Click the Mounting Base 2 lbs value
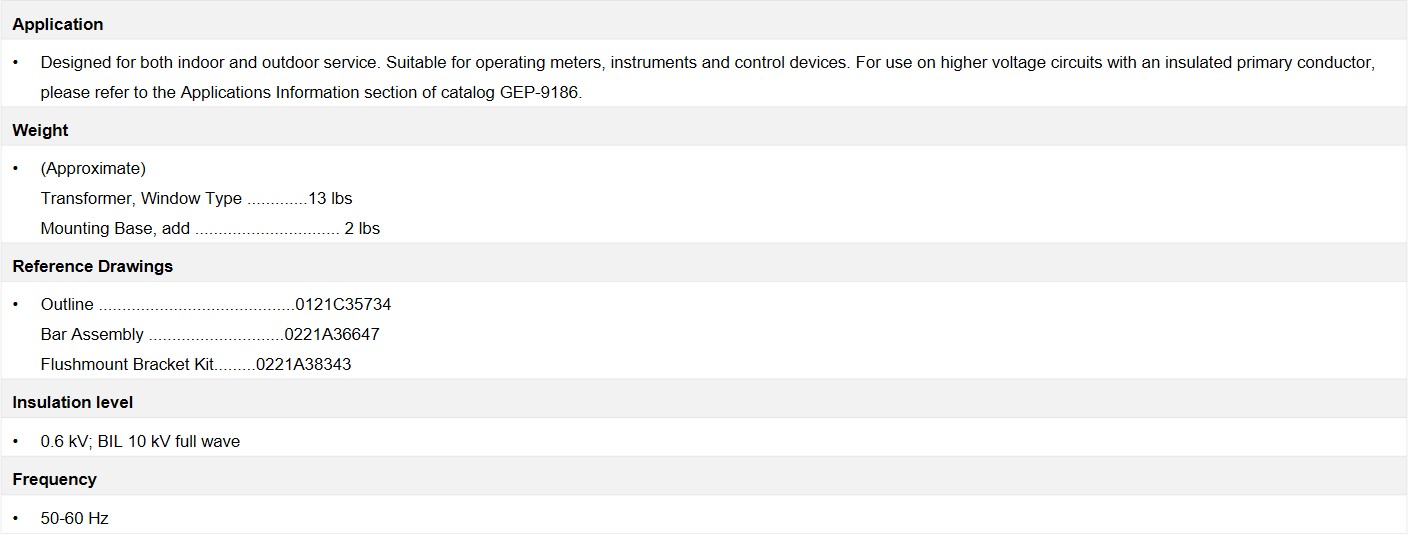1408x538 pixels. [362, 228]
